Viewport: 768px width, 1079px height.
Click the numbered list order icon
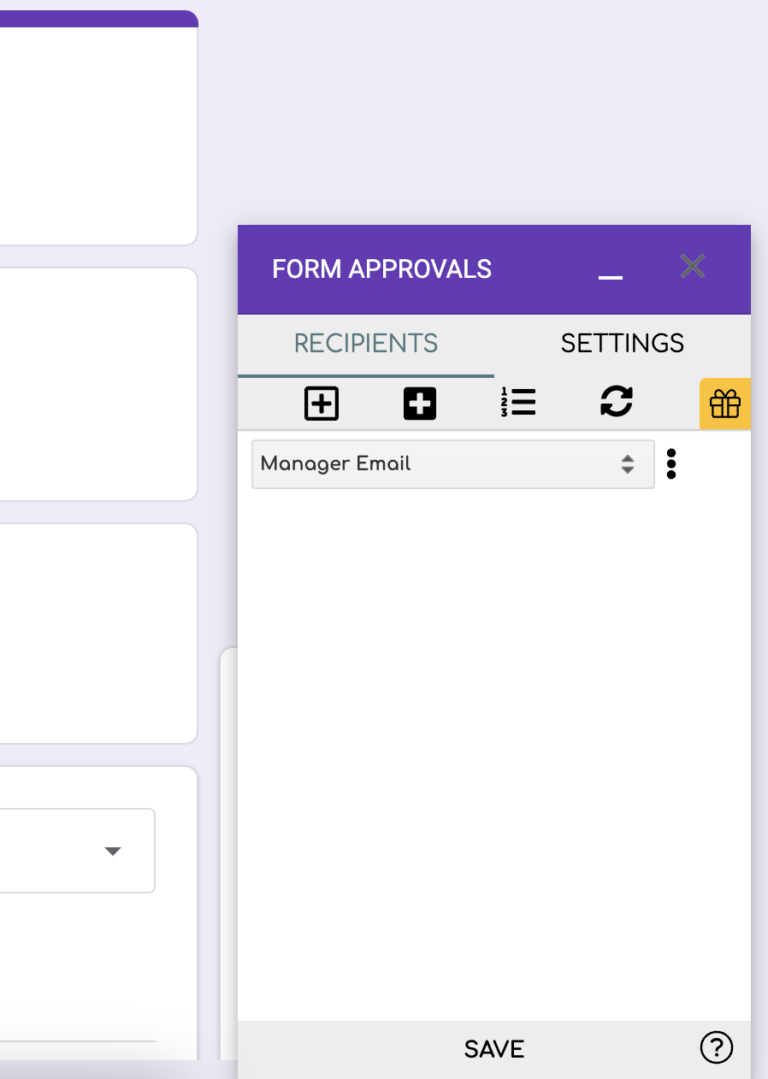coord(518,402)
